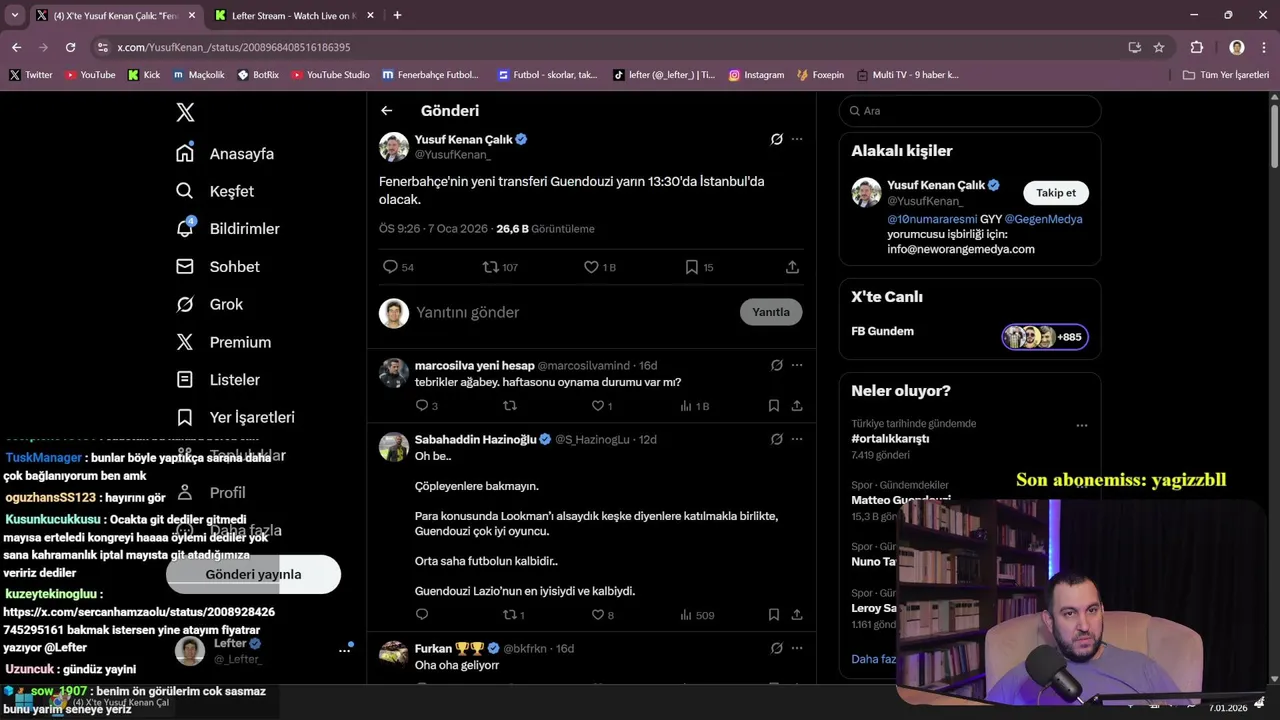Open @GegenMedya mention link
The image size is (1280, 720).
(x=1043, y=219)
